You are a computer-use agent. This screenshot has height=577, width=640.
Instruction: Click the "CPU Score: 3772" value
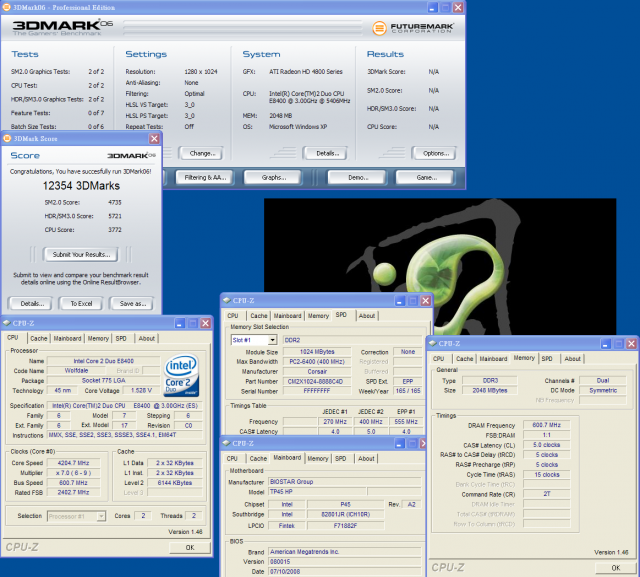115,230
